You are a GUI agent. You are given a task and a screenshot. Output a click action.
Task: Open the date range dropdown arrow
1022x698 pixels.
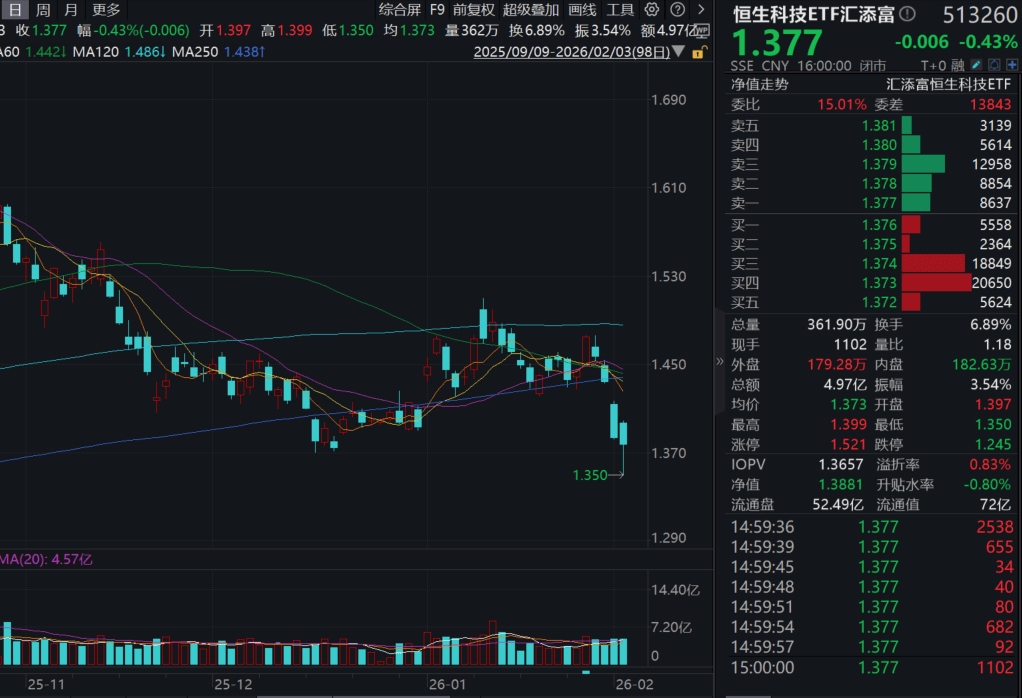(680, 50)
